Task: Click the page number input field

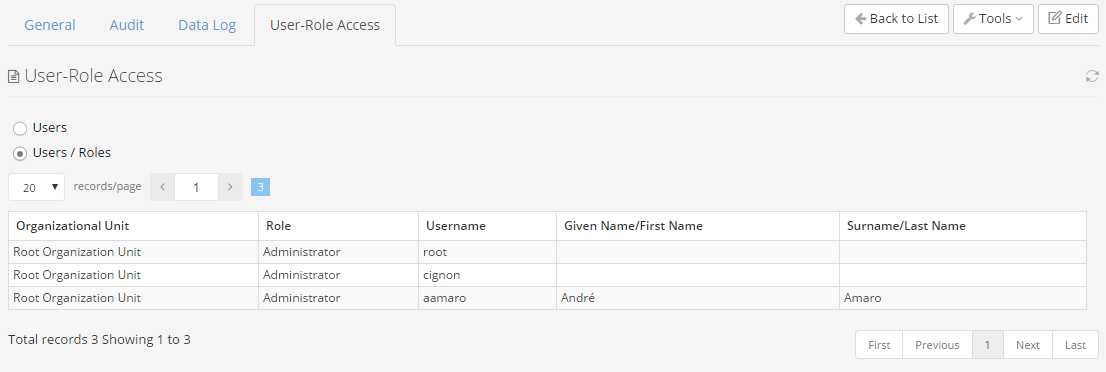Action: [196, 187]
